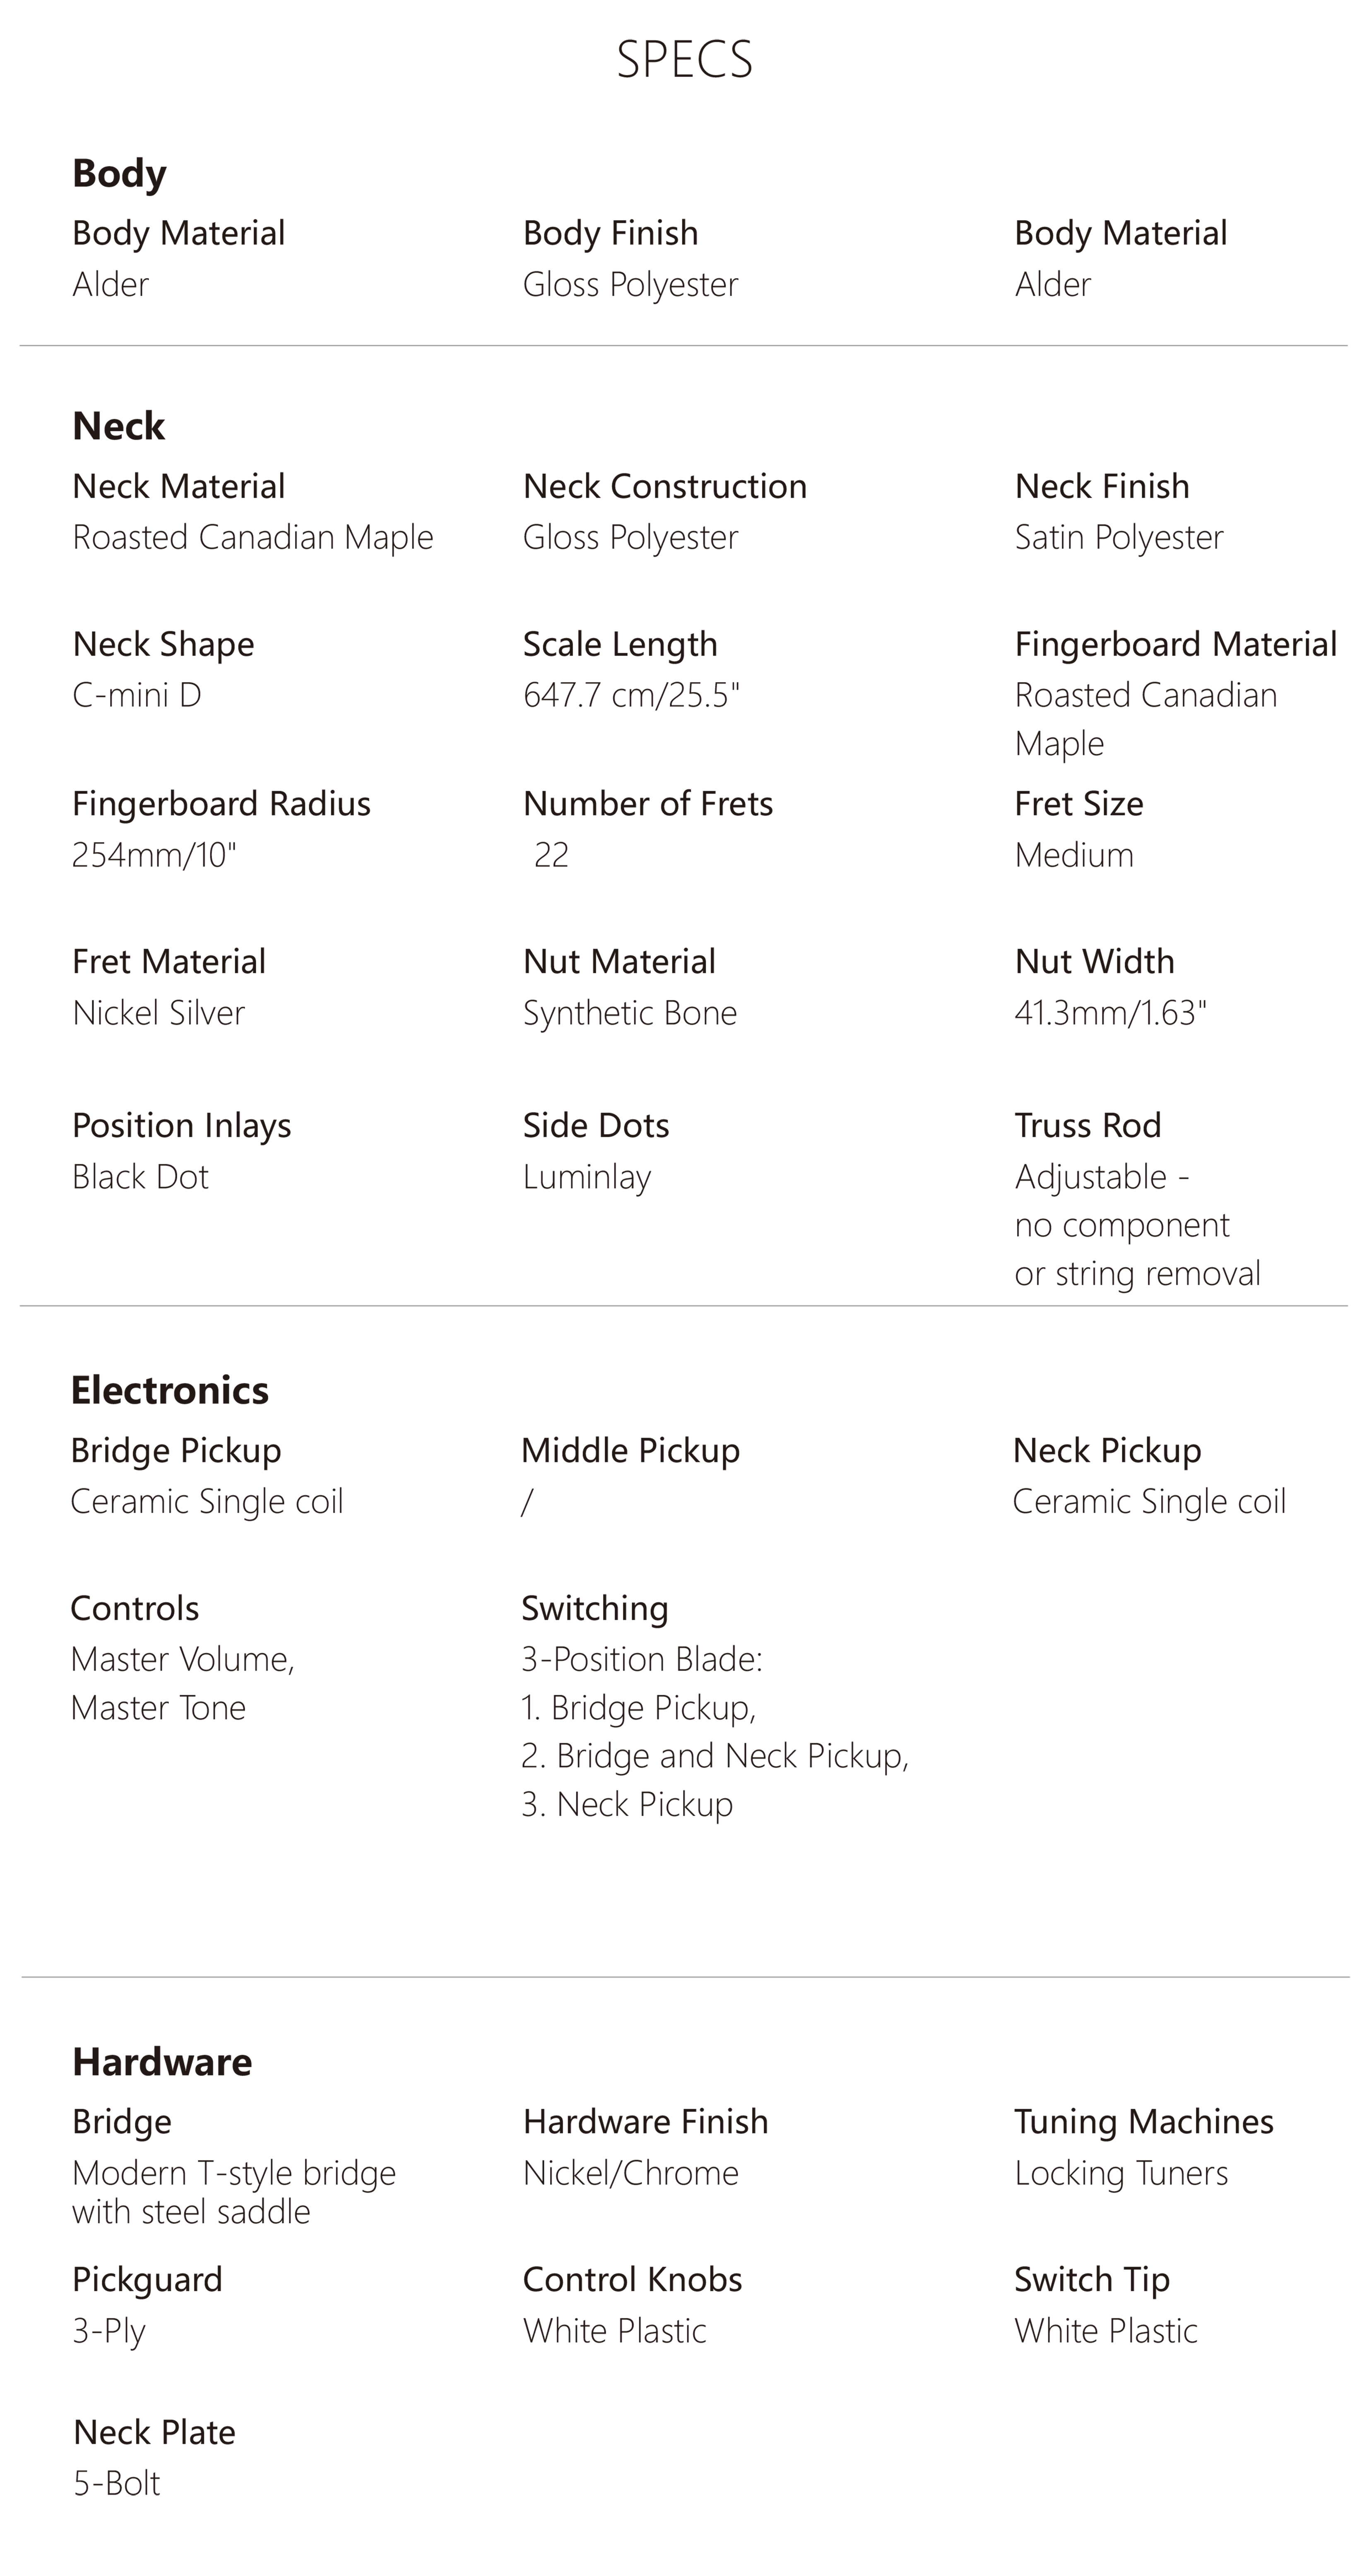Click the 5-Bolt neck plate value

point(116,2483)
